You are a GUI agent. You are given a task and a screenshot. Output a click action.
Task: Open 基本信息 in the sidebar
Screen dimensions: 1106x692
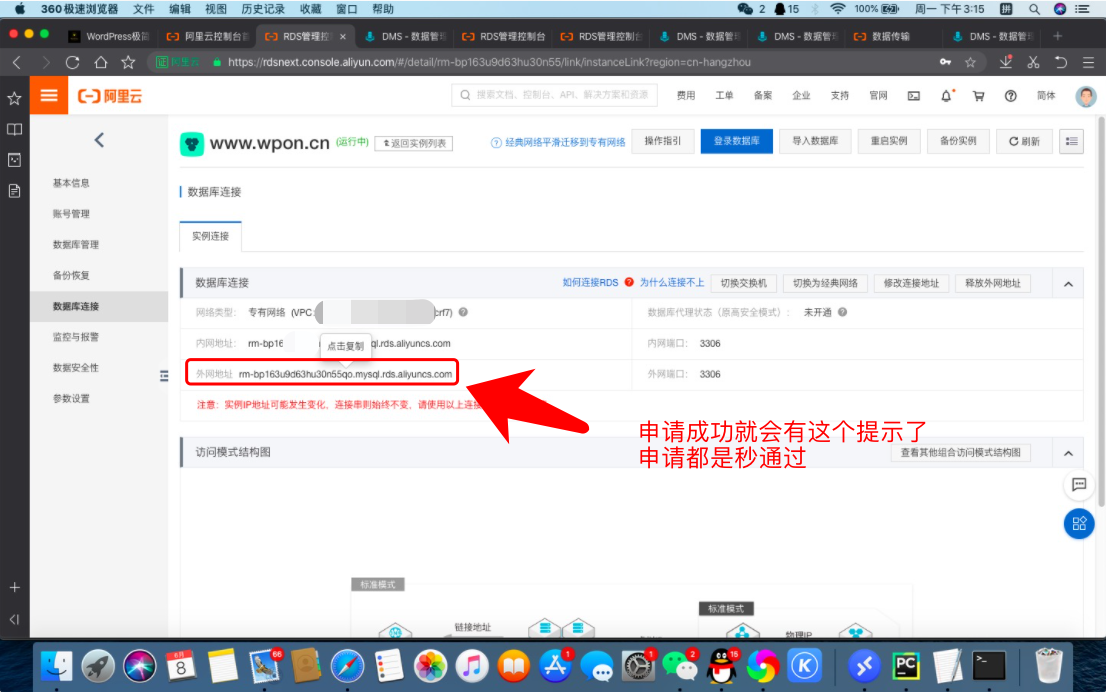(71, 183)
